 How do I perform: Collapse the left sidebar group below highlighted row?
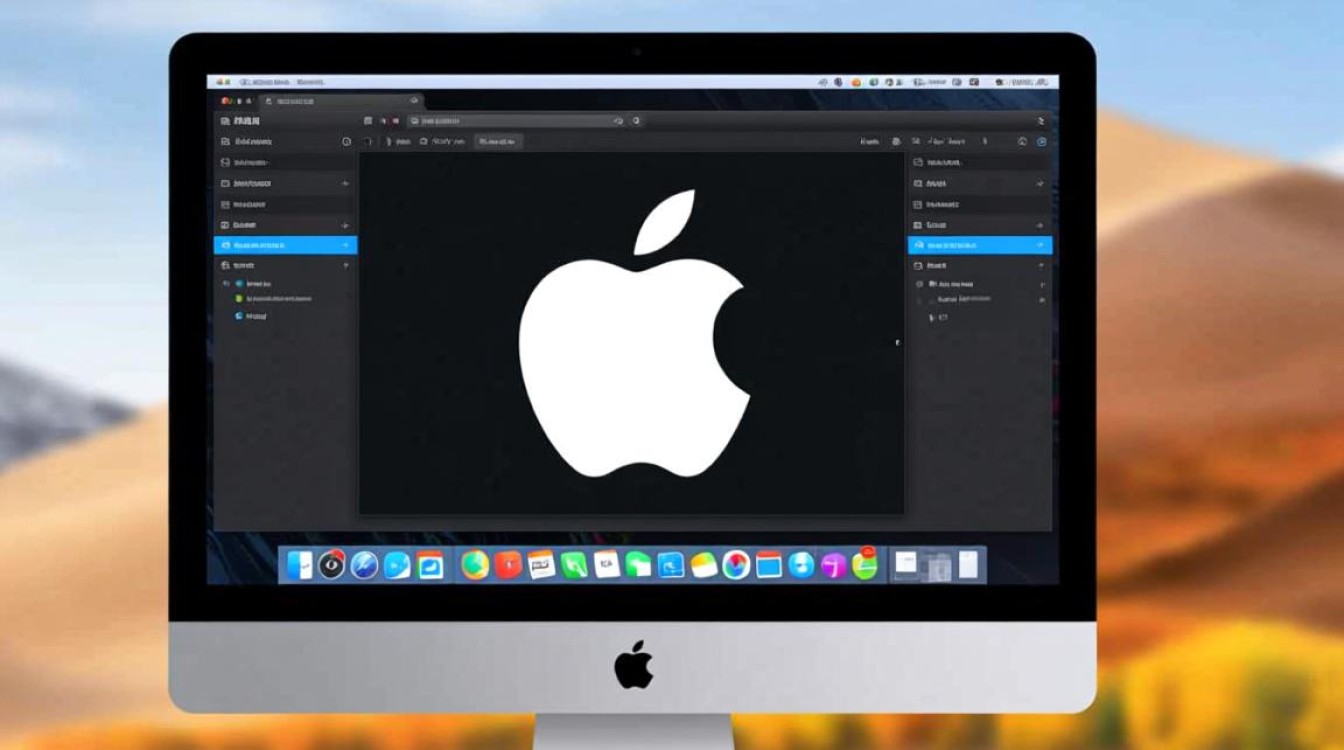click(346, 266)
